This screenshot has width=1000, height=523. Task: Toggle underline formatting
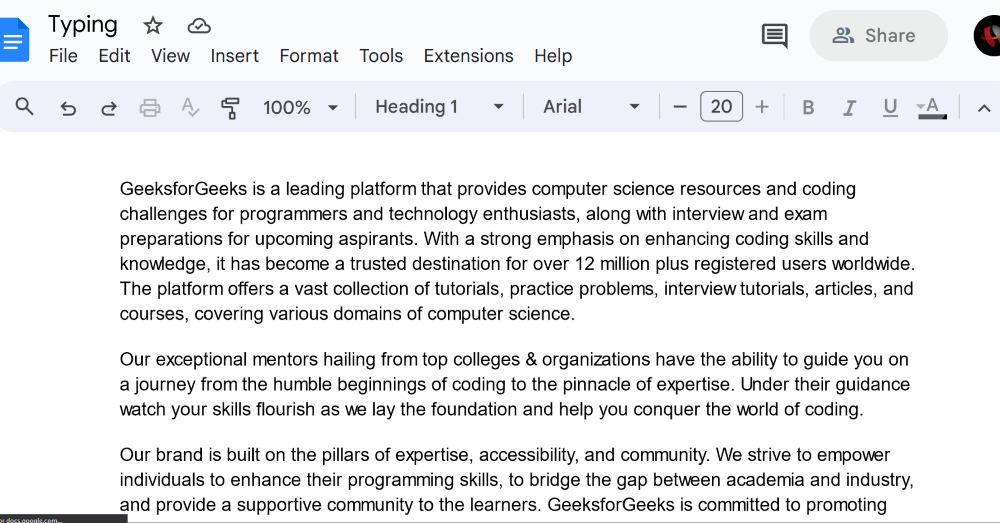pyautogui.click(x=890, y=107)
